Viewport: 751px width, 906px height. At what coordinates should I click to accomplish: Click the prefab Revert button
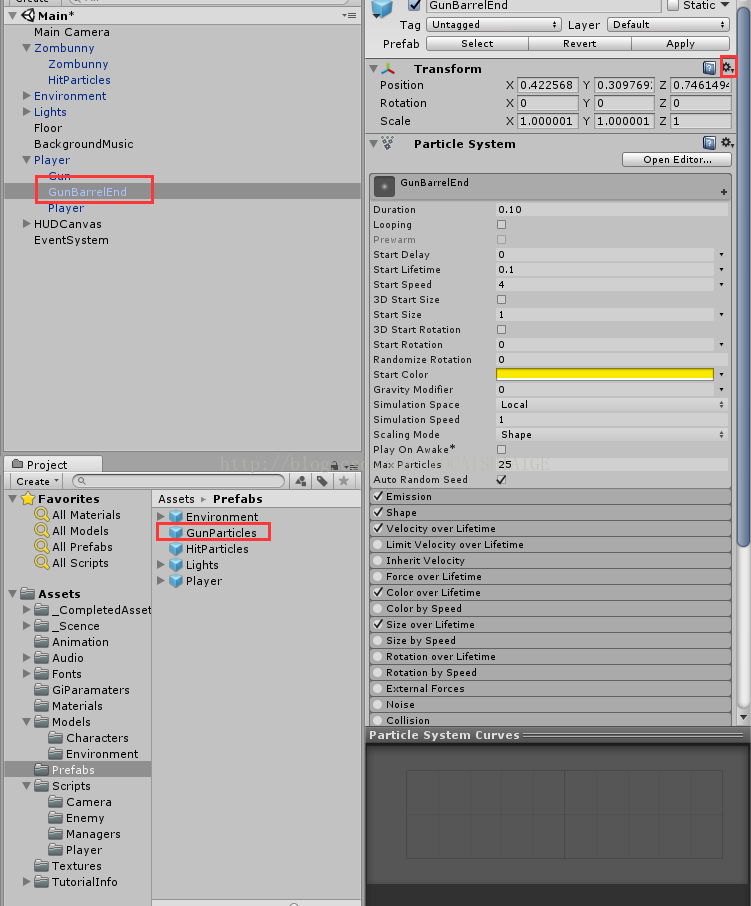pyautogui.click(x=579, y=43)
